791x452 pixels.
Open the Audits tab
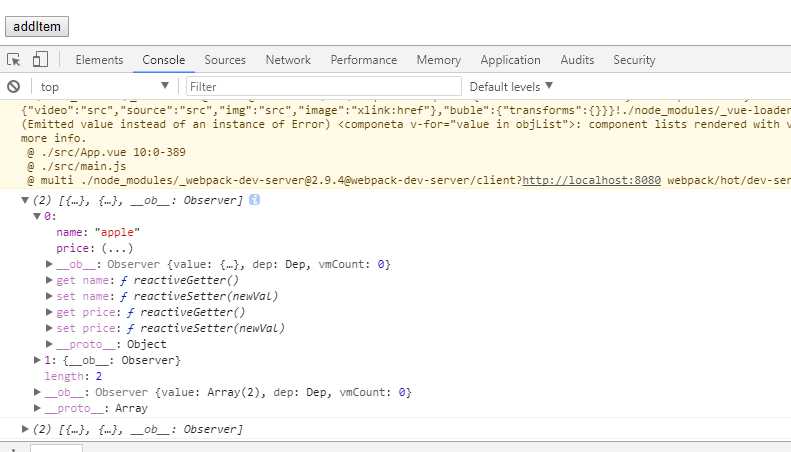pyautogui.click(x=577, y=60)
